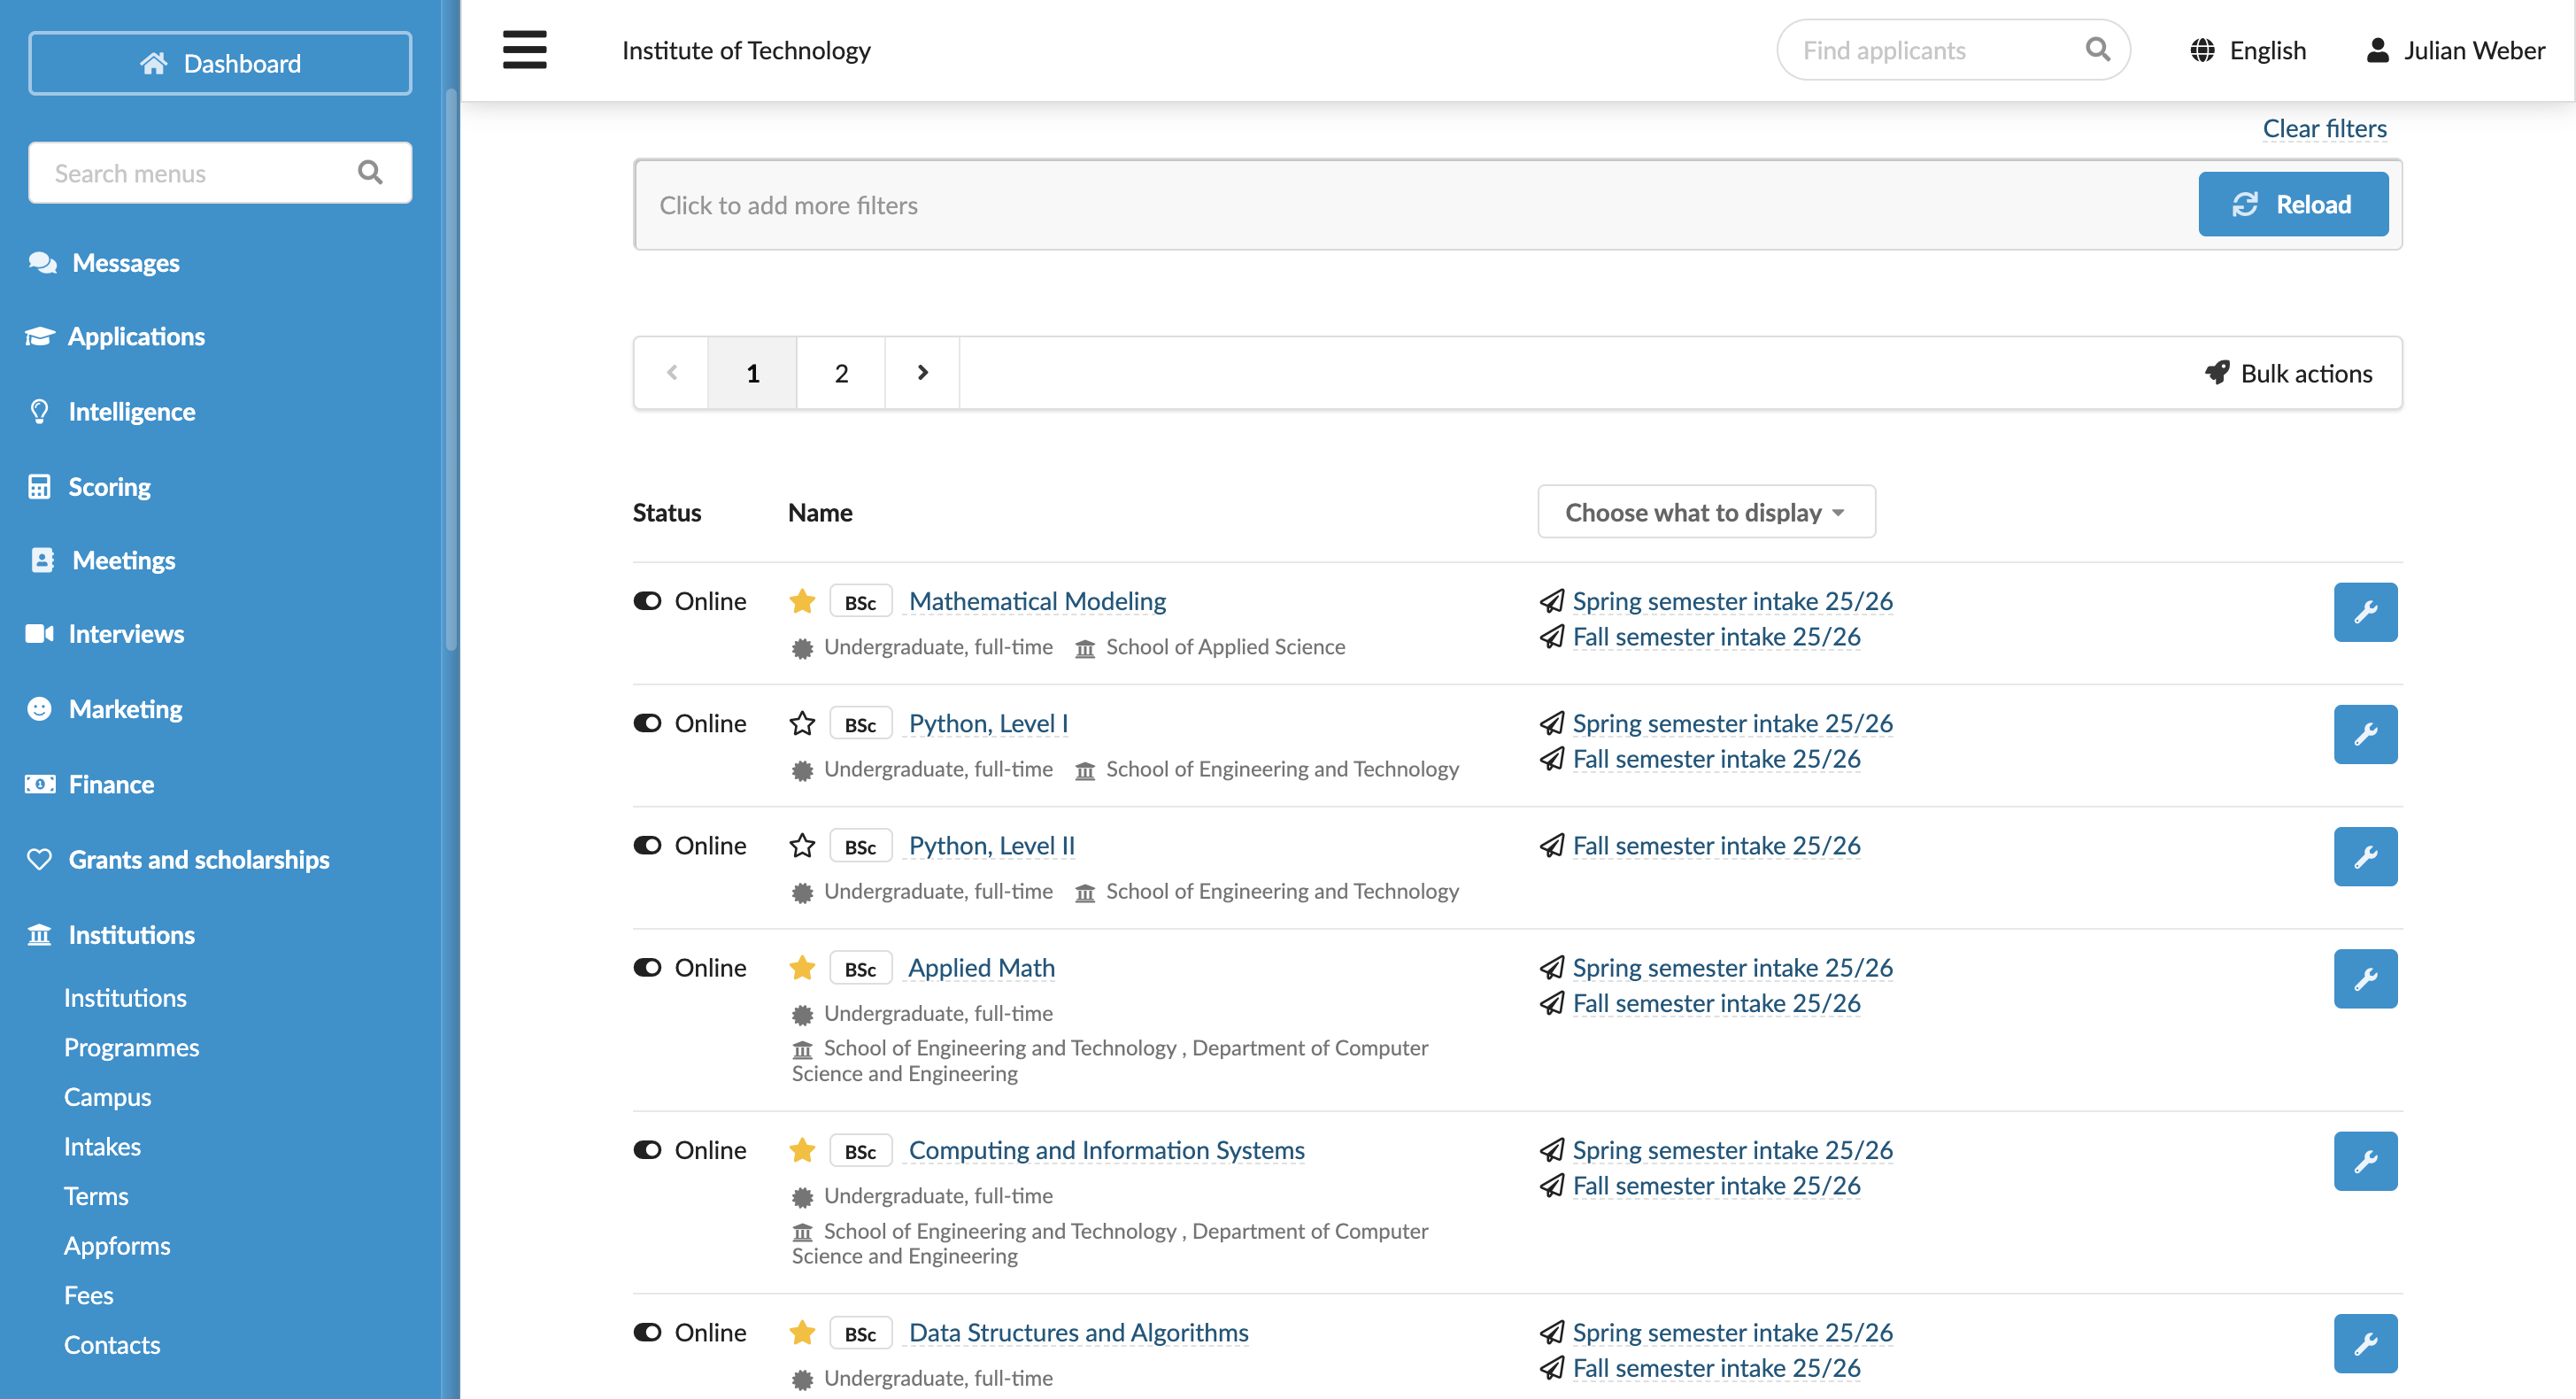
Task: Open Campus in the sidebar
Action: [x=107, y=1096]
